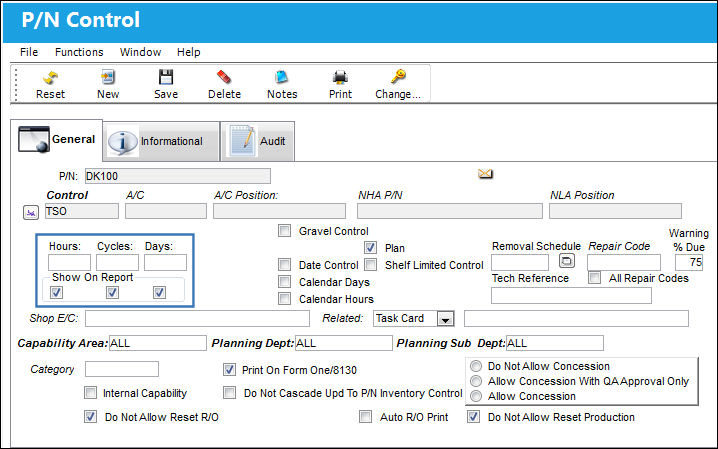Select Allow Concession With QA Approval Only
The height and width of the screenshot is (449, 718).
pyautogui.click(x=476, y=381)
